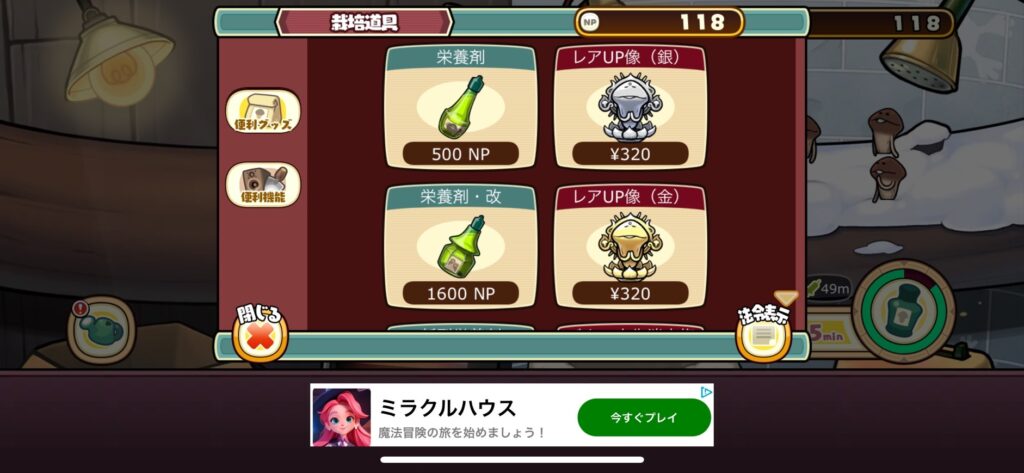Tap the green watering can icon
The height and width of the screenshot is (473, 1024).
tap(101, 329)
